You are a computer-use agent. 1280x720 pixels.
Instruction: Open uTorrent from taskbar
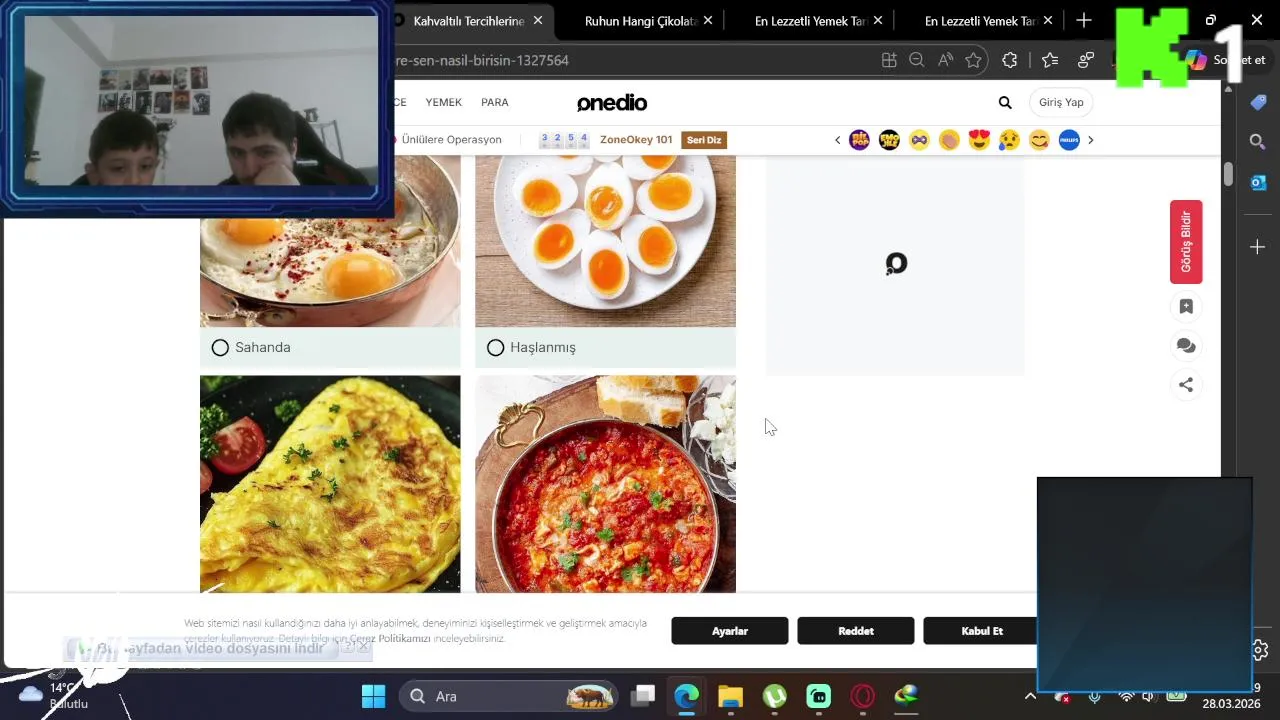(774, 696)
